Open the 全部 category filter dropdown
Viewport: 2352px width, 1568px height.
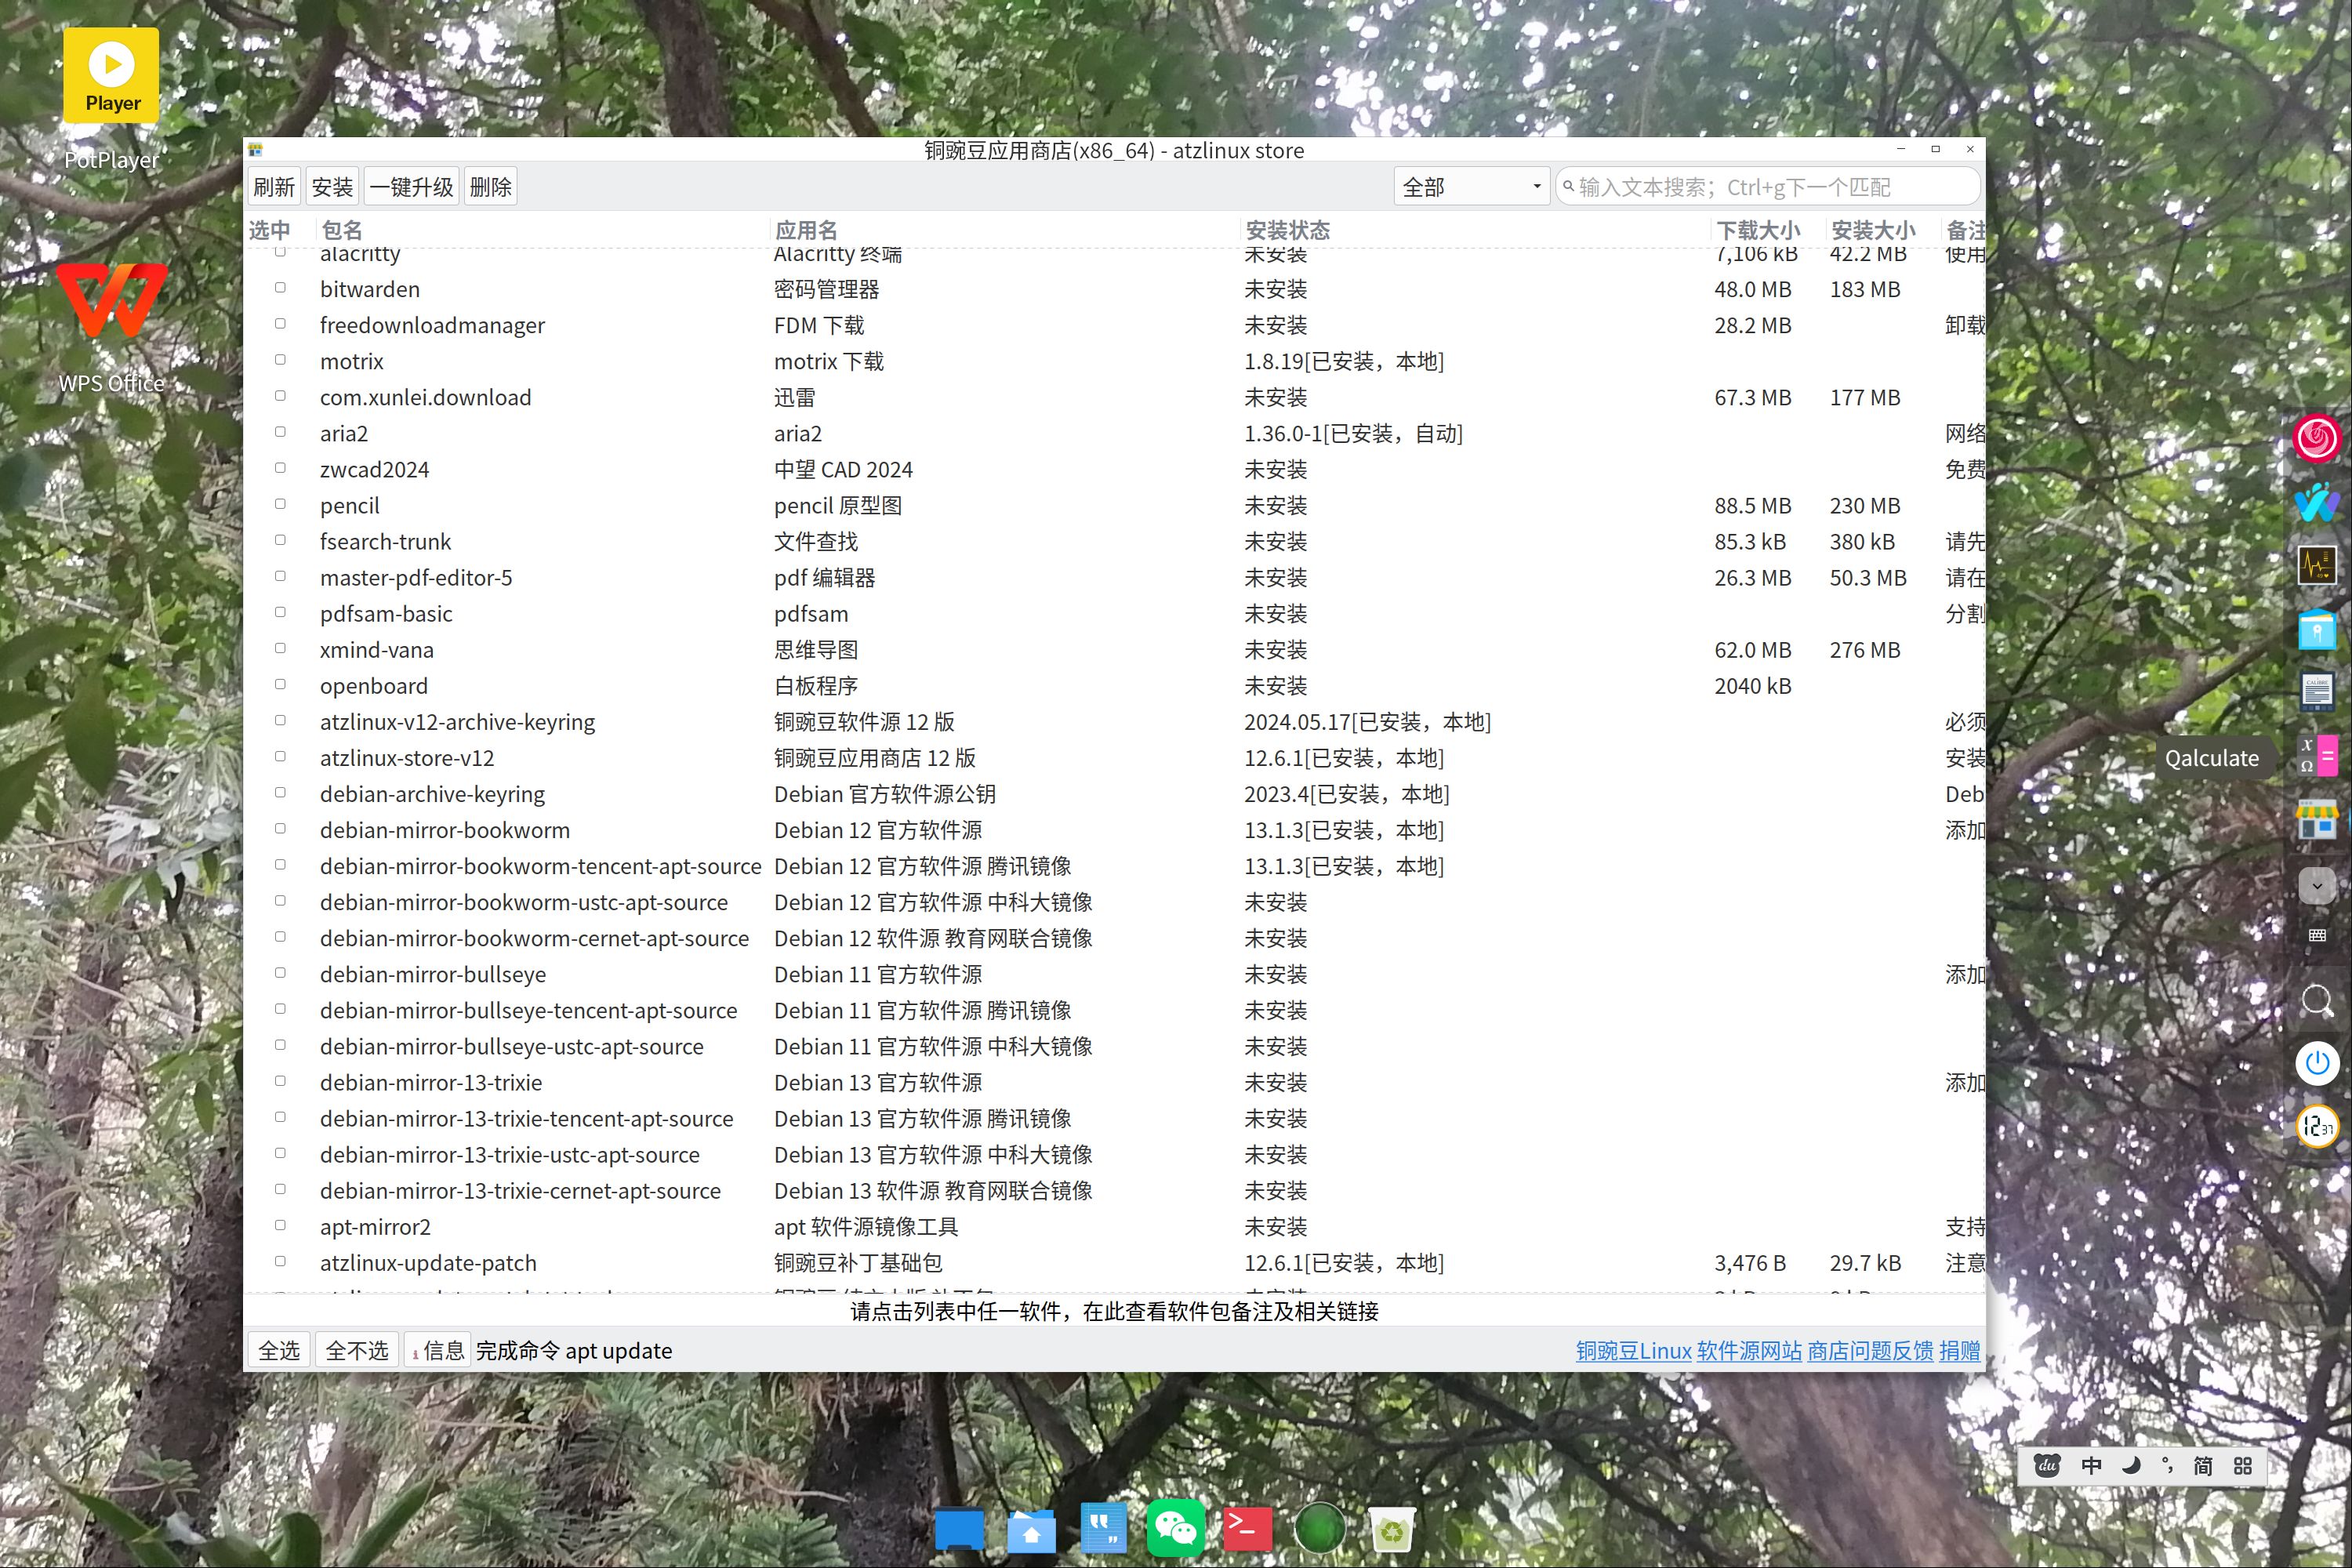click(1471, 187)
